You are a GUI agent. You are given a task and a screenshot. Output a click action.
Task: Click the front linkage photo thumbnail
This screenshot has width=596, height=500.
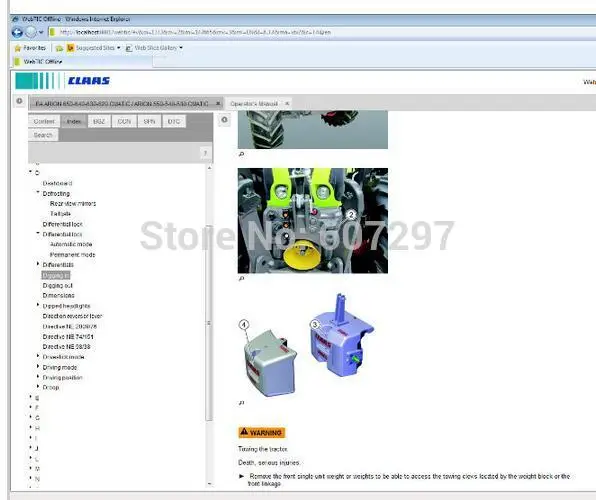pos(313,221)
